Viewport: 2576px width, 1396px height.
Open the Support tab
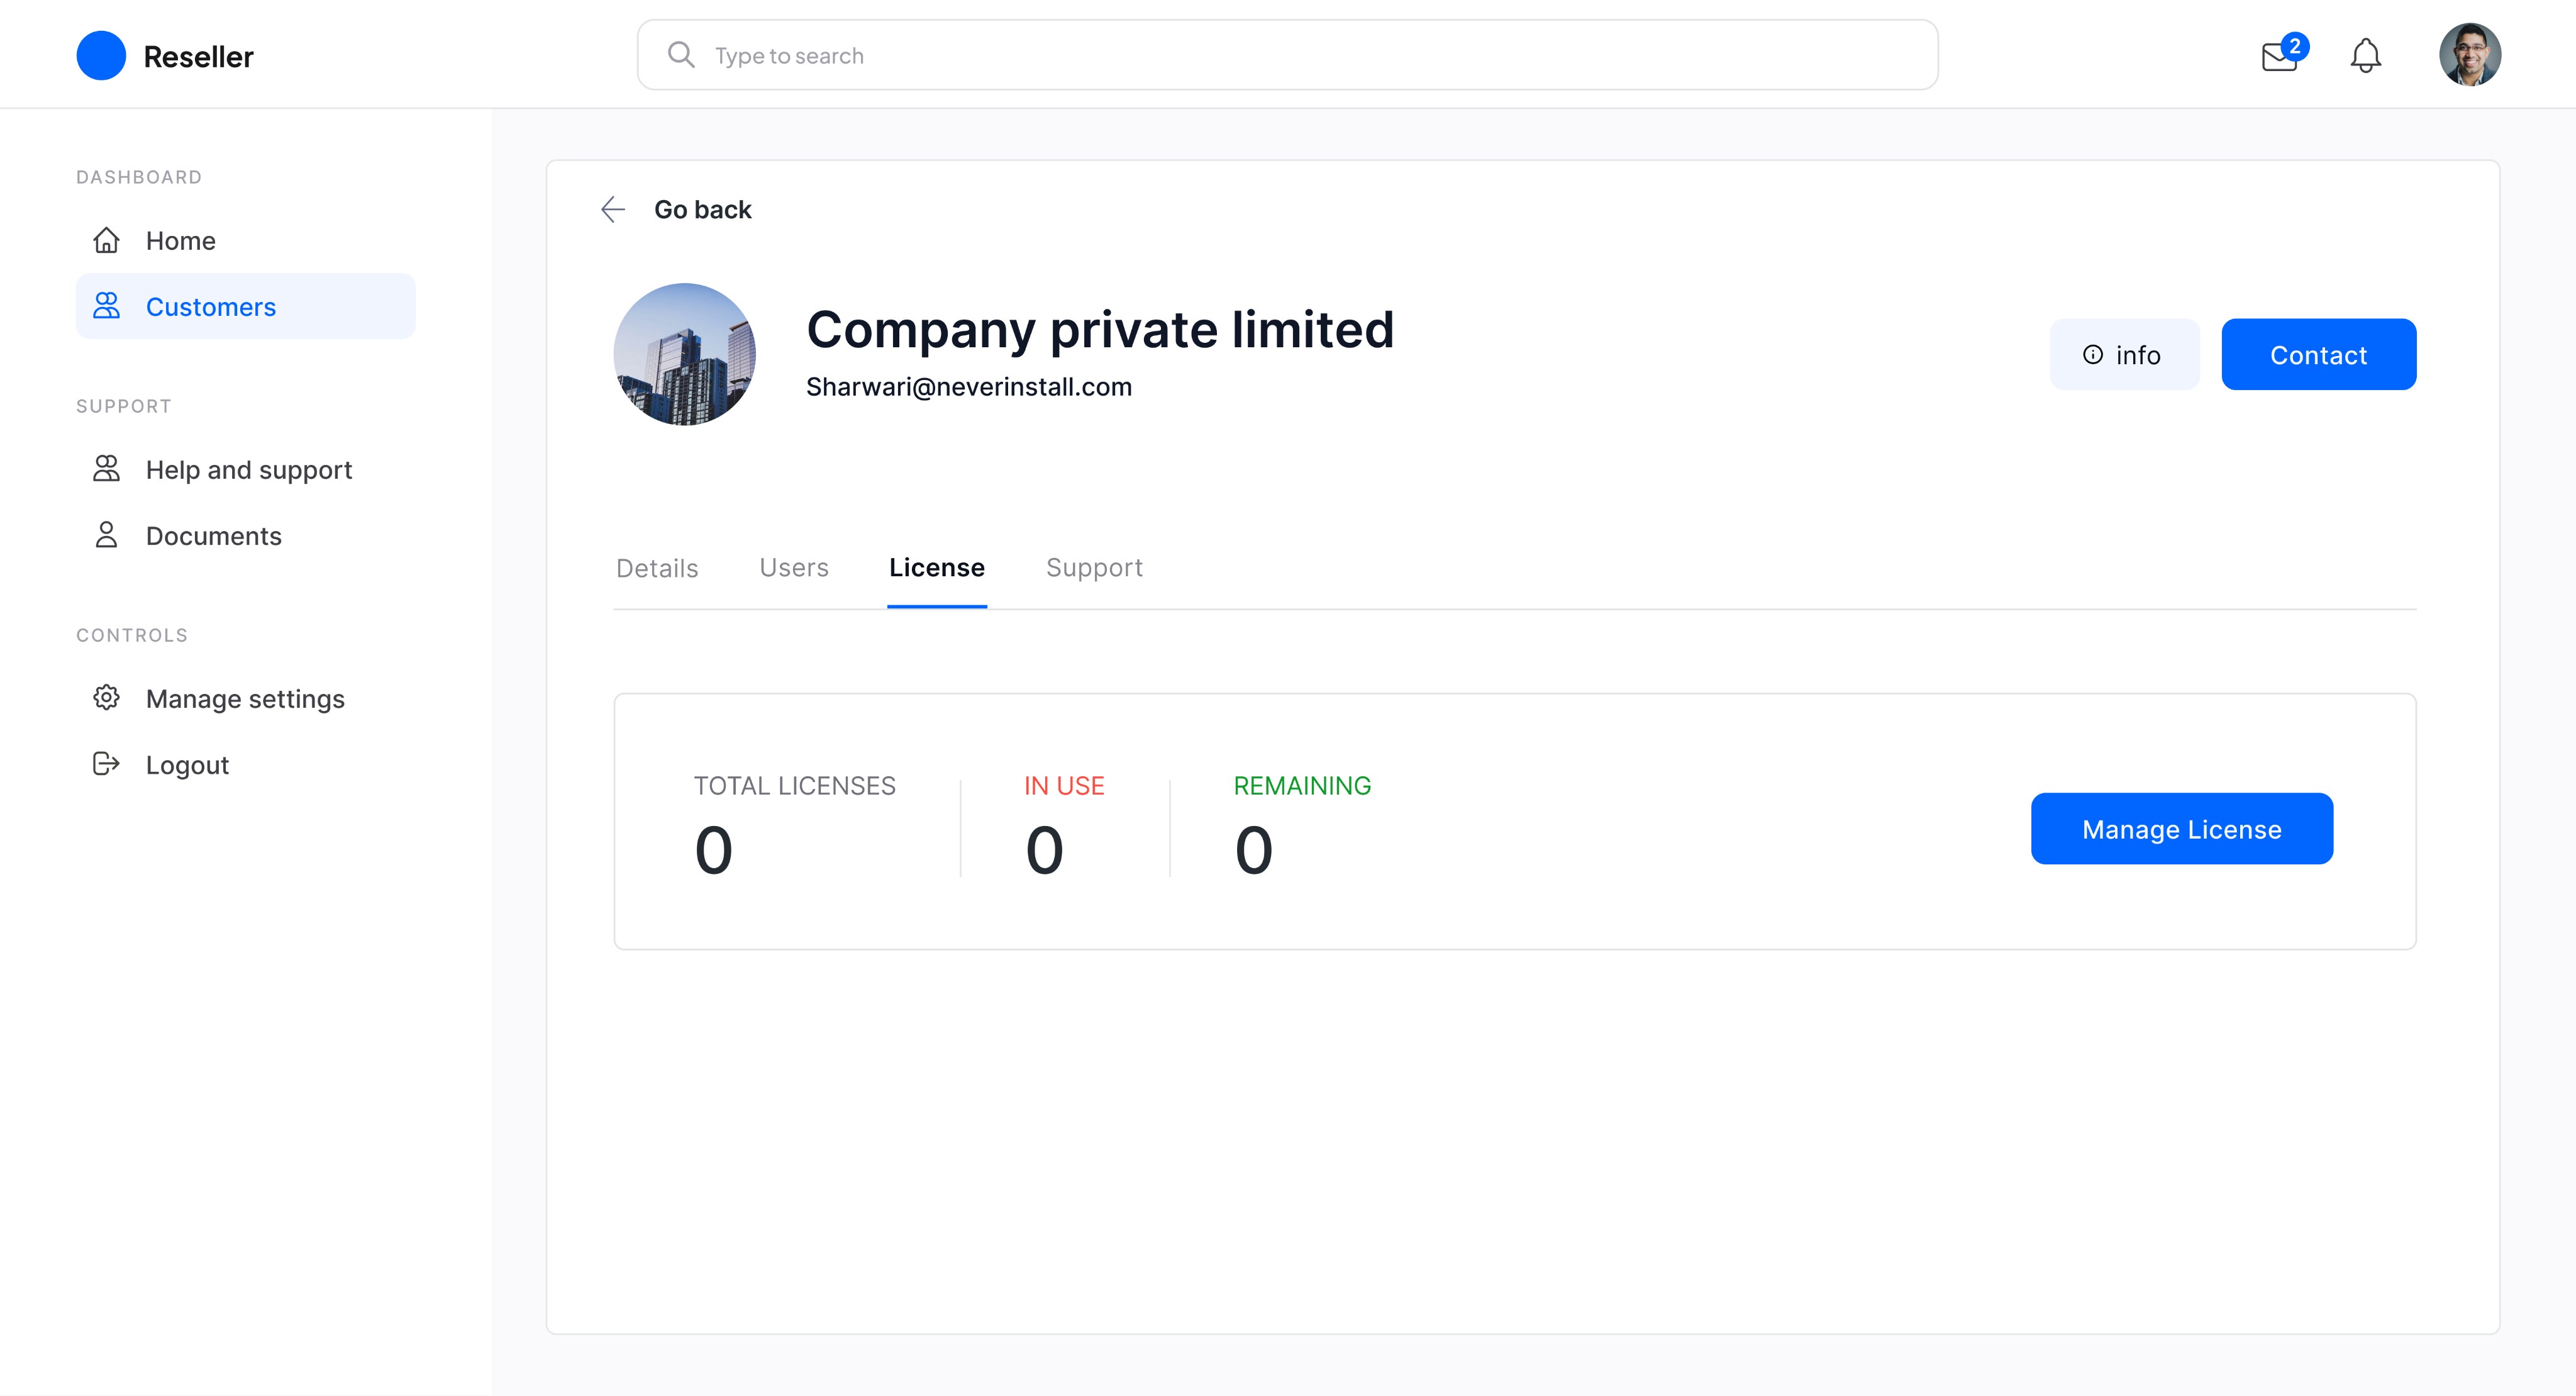click(x=1094, y=567)
